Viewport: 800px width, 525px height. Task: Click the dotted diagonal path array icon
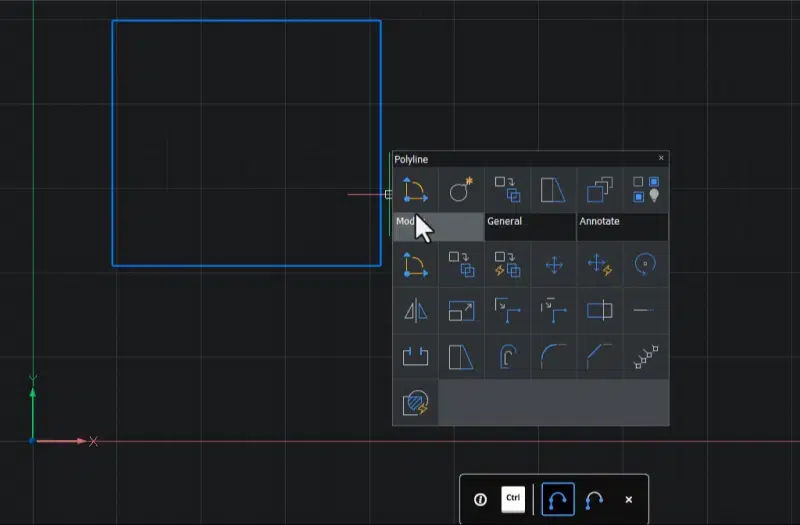point(645,357)
